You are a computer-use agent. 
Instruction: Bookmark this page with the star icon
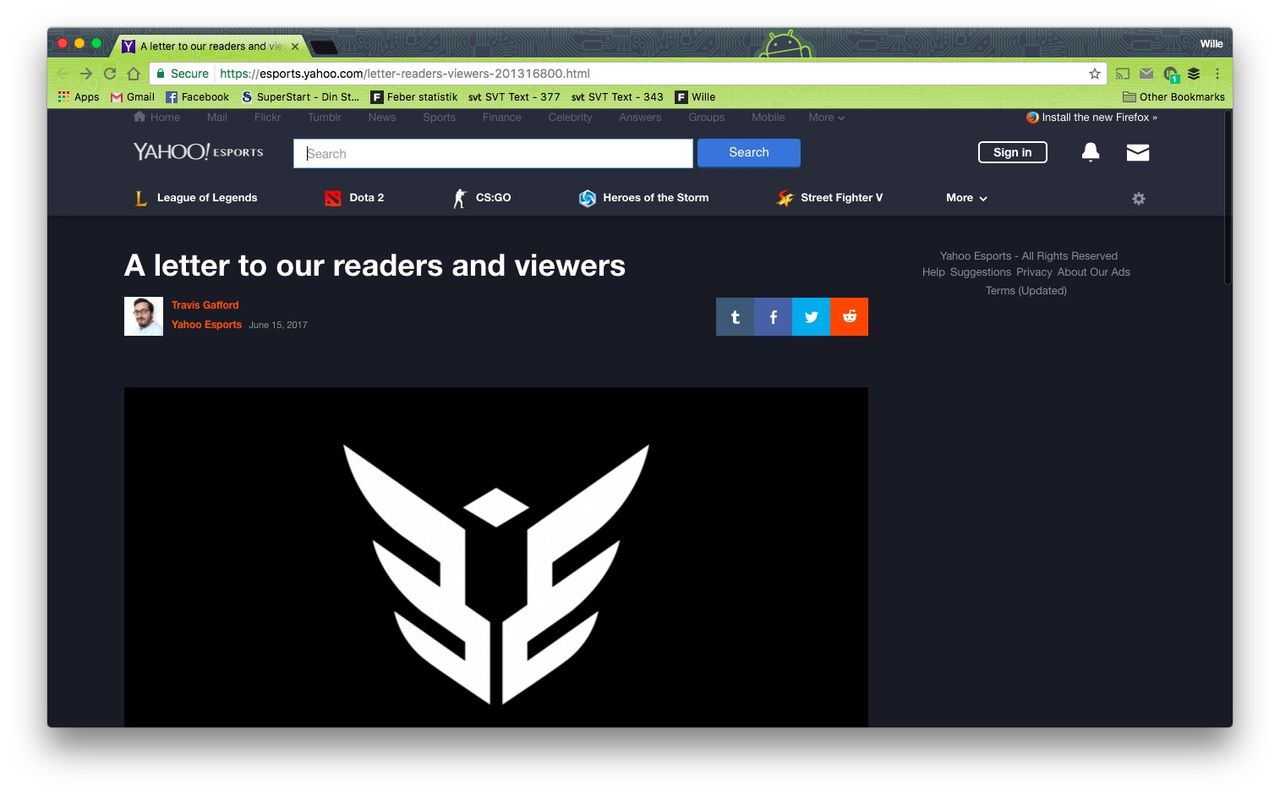1095,74
